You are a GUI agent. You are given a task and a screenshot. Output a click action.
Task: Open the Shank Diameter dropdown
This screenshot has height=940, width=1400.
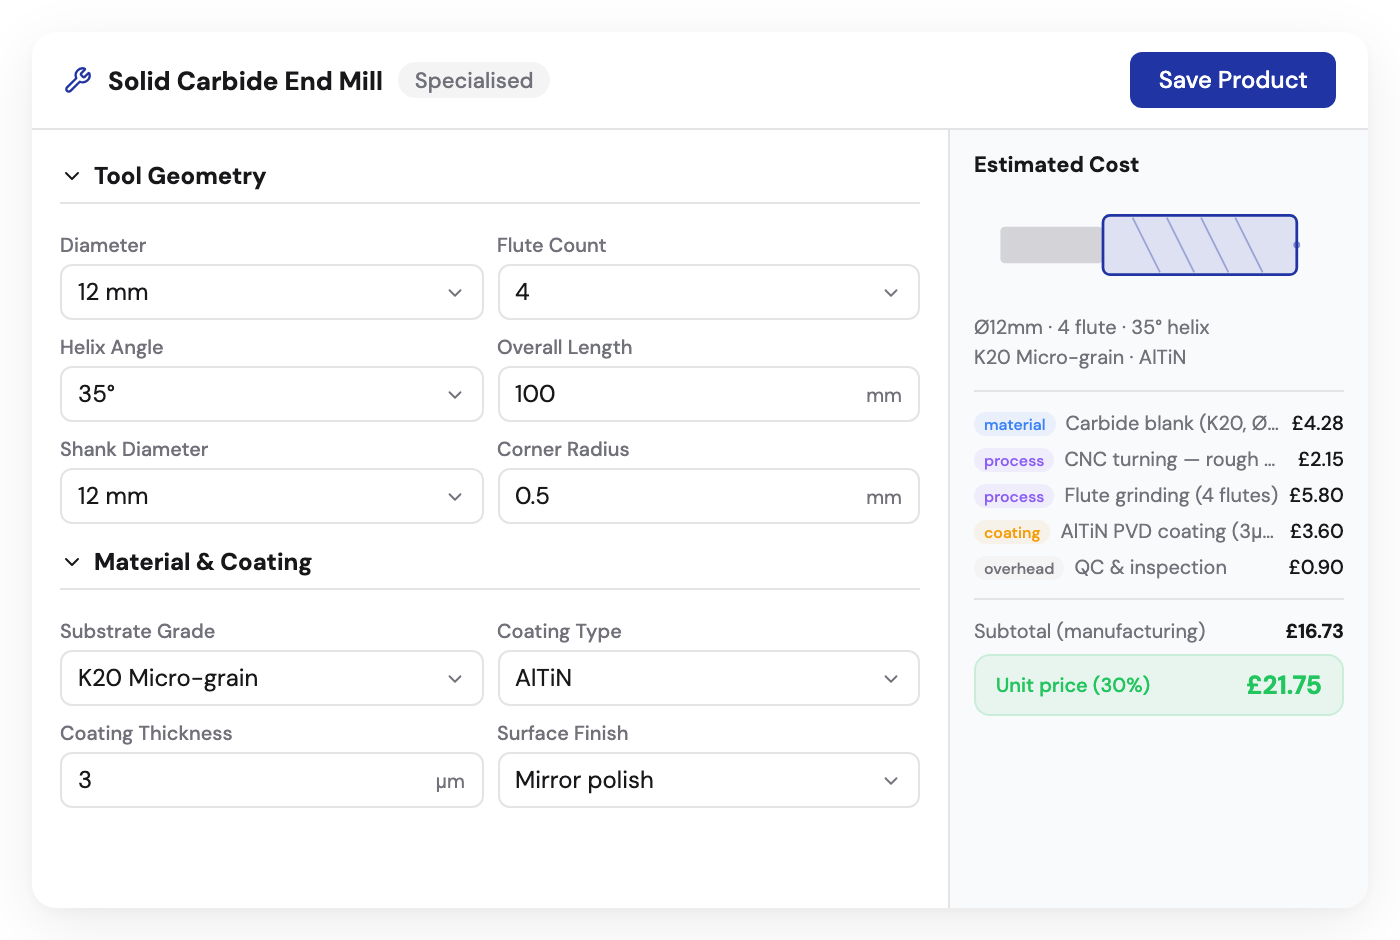[271, 496]
